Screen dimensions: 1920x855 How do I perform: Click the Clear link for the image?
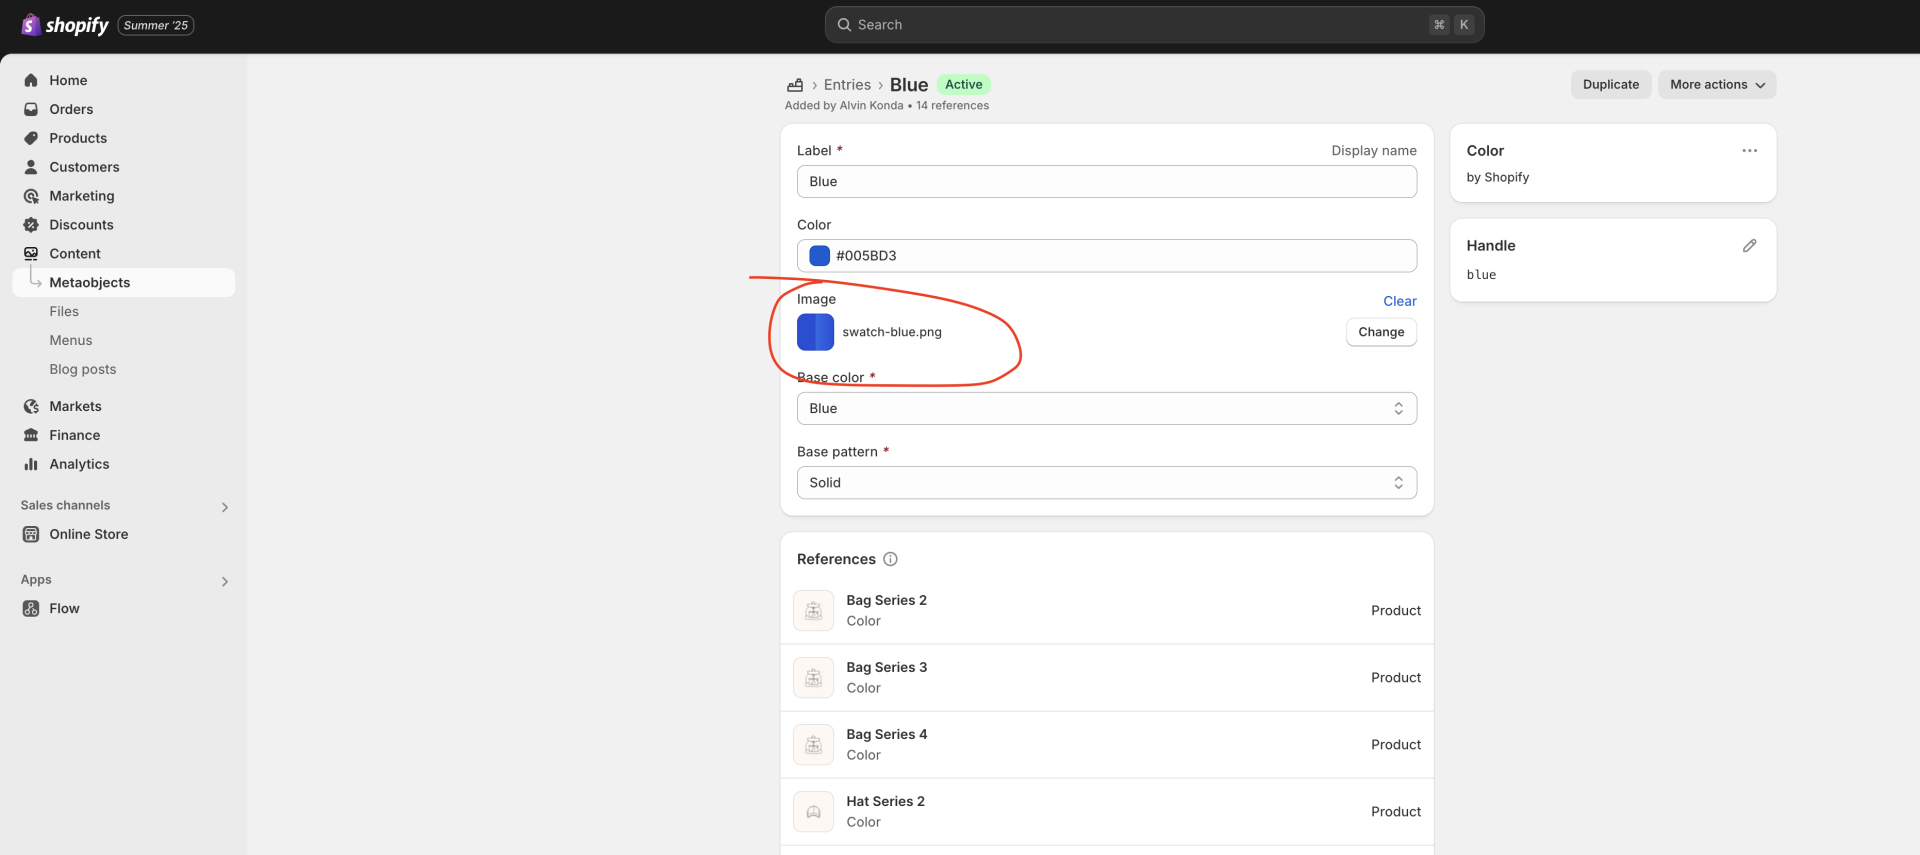click(x=1399, y=301)
